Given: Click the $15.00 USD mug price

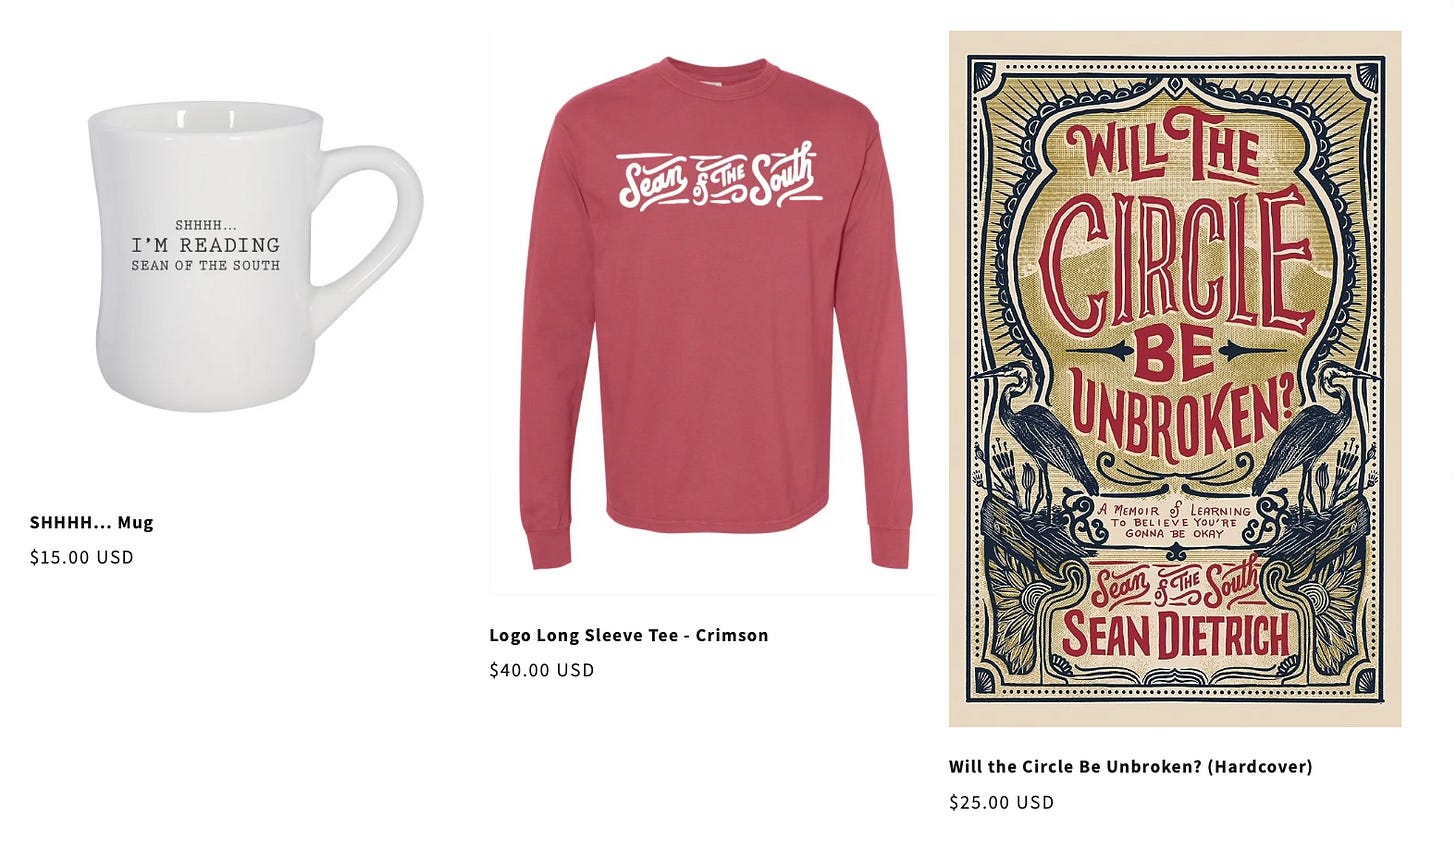Looking at the screenshot, I should (x=82, y=557).
